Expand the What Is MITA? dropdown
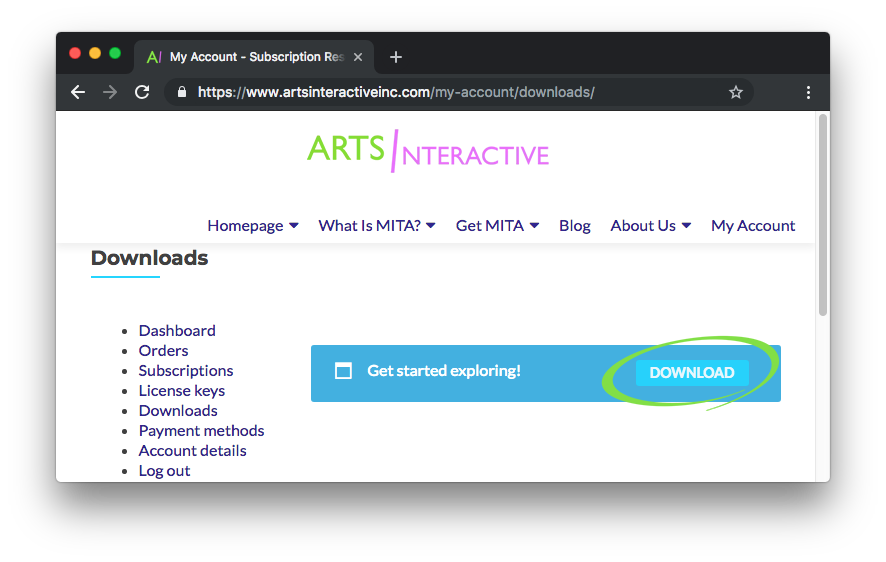The width and height of the screenshot is (886, 562). (x=377, y=226)
